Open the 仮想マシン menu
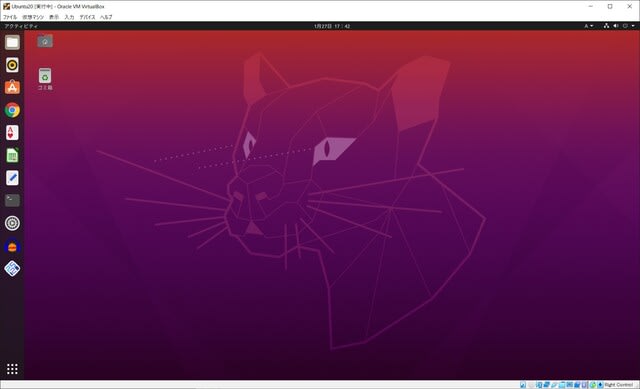Image resolution: width=640 pixels, height=389 pixels. point(33,17)
